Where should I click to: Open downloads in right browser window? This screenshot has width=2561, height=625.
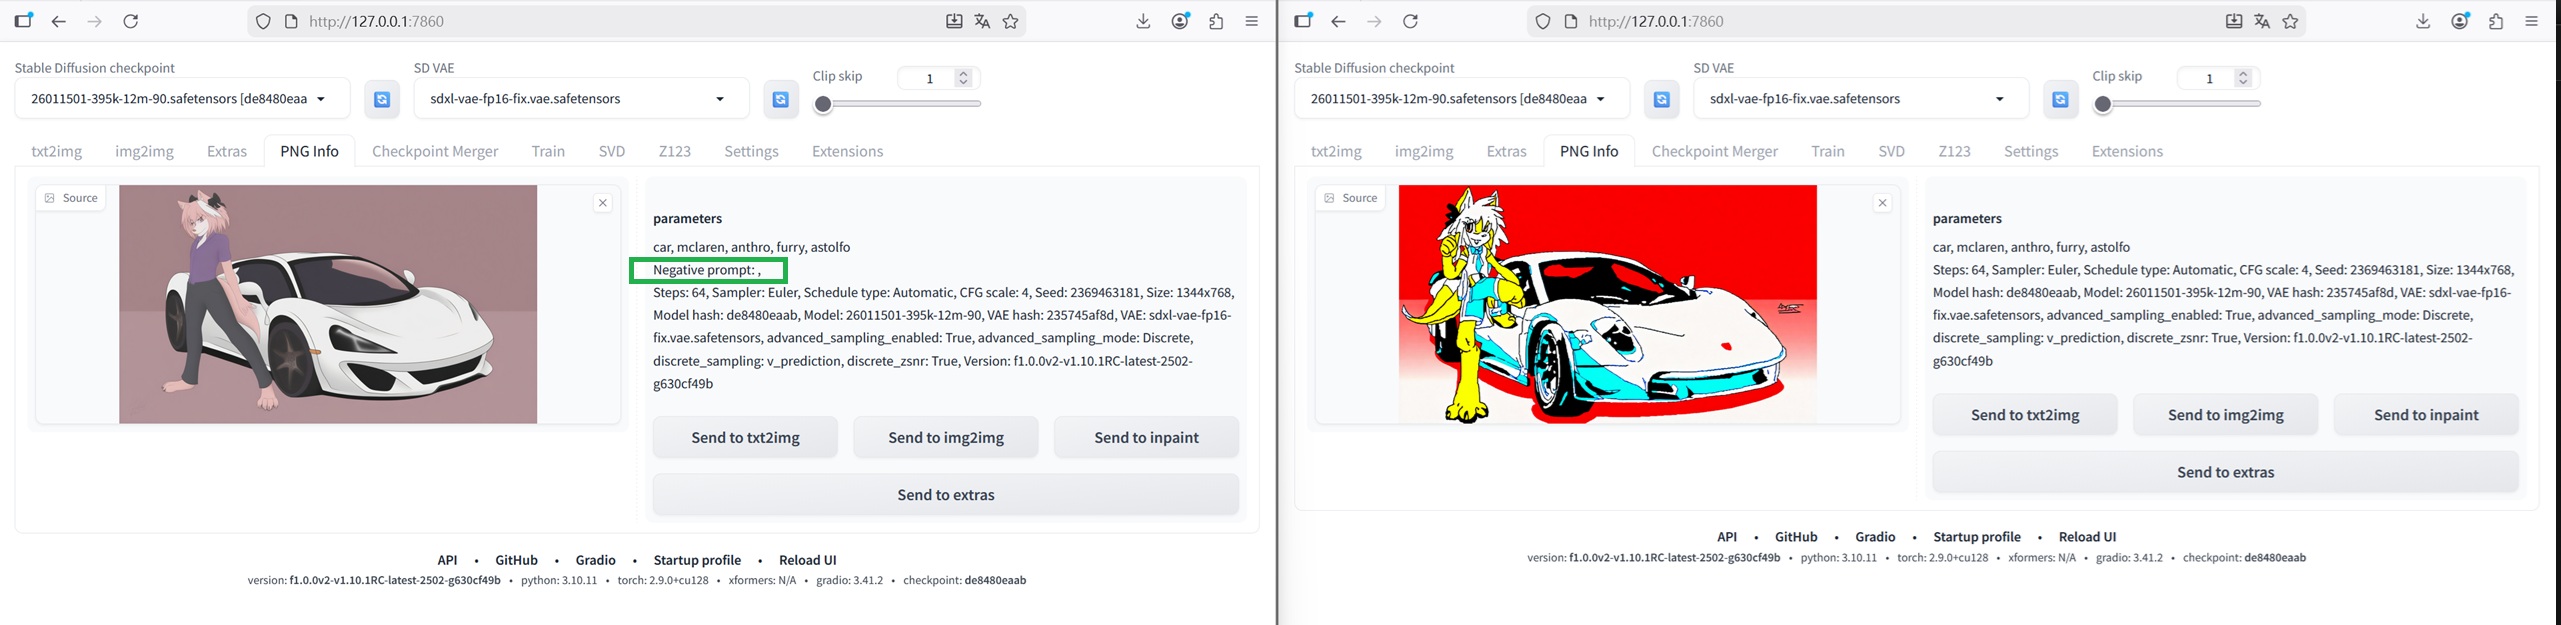tap(2423, 21)
